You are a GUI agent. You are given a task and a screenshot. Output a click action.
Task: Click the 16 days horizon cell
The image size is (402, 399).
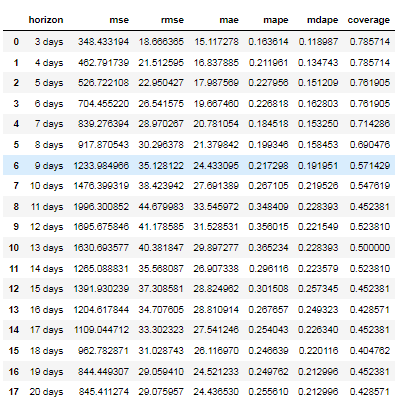coord(46,310)
